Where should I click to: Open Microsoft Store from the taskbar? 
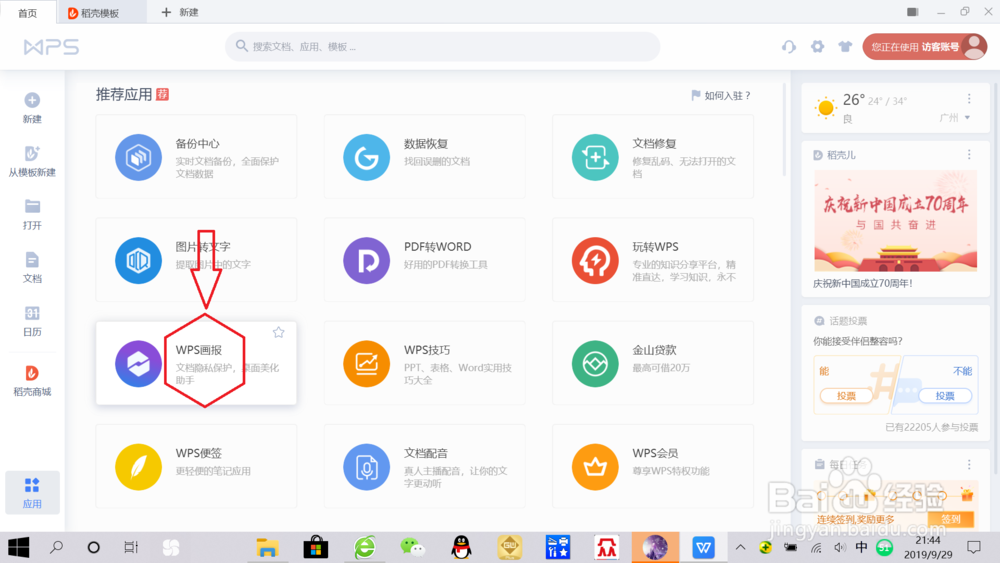(x=316, y=547)
